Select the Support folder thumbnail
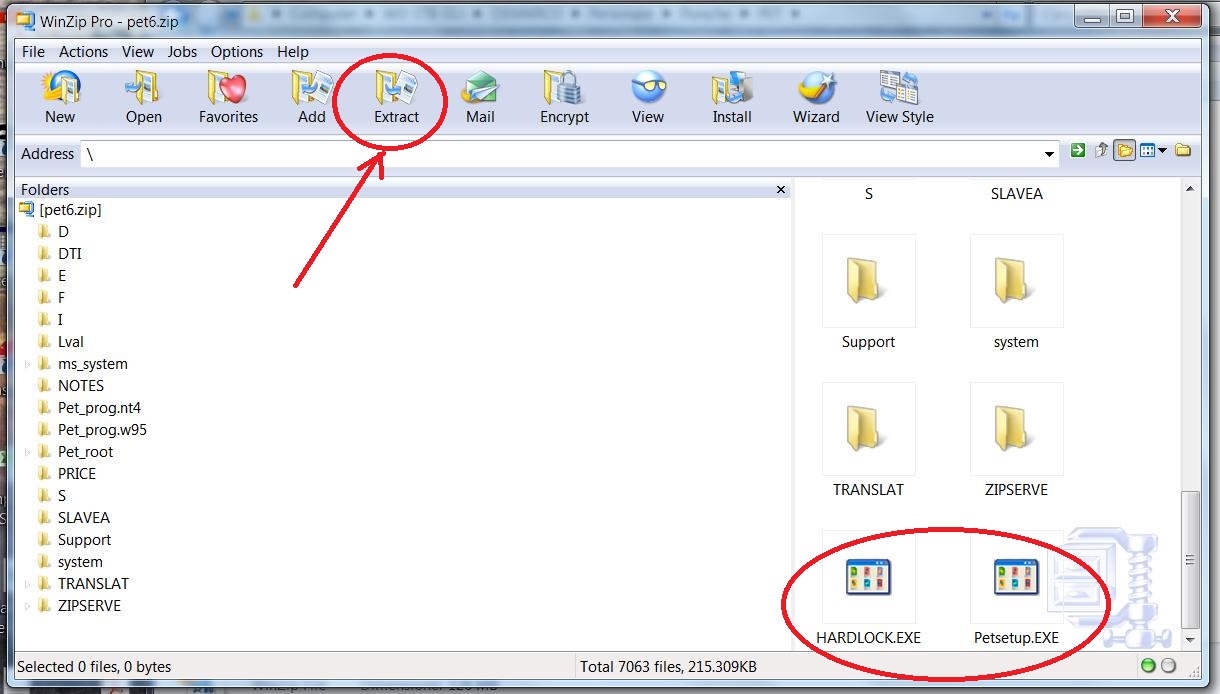 868,281
